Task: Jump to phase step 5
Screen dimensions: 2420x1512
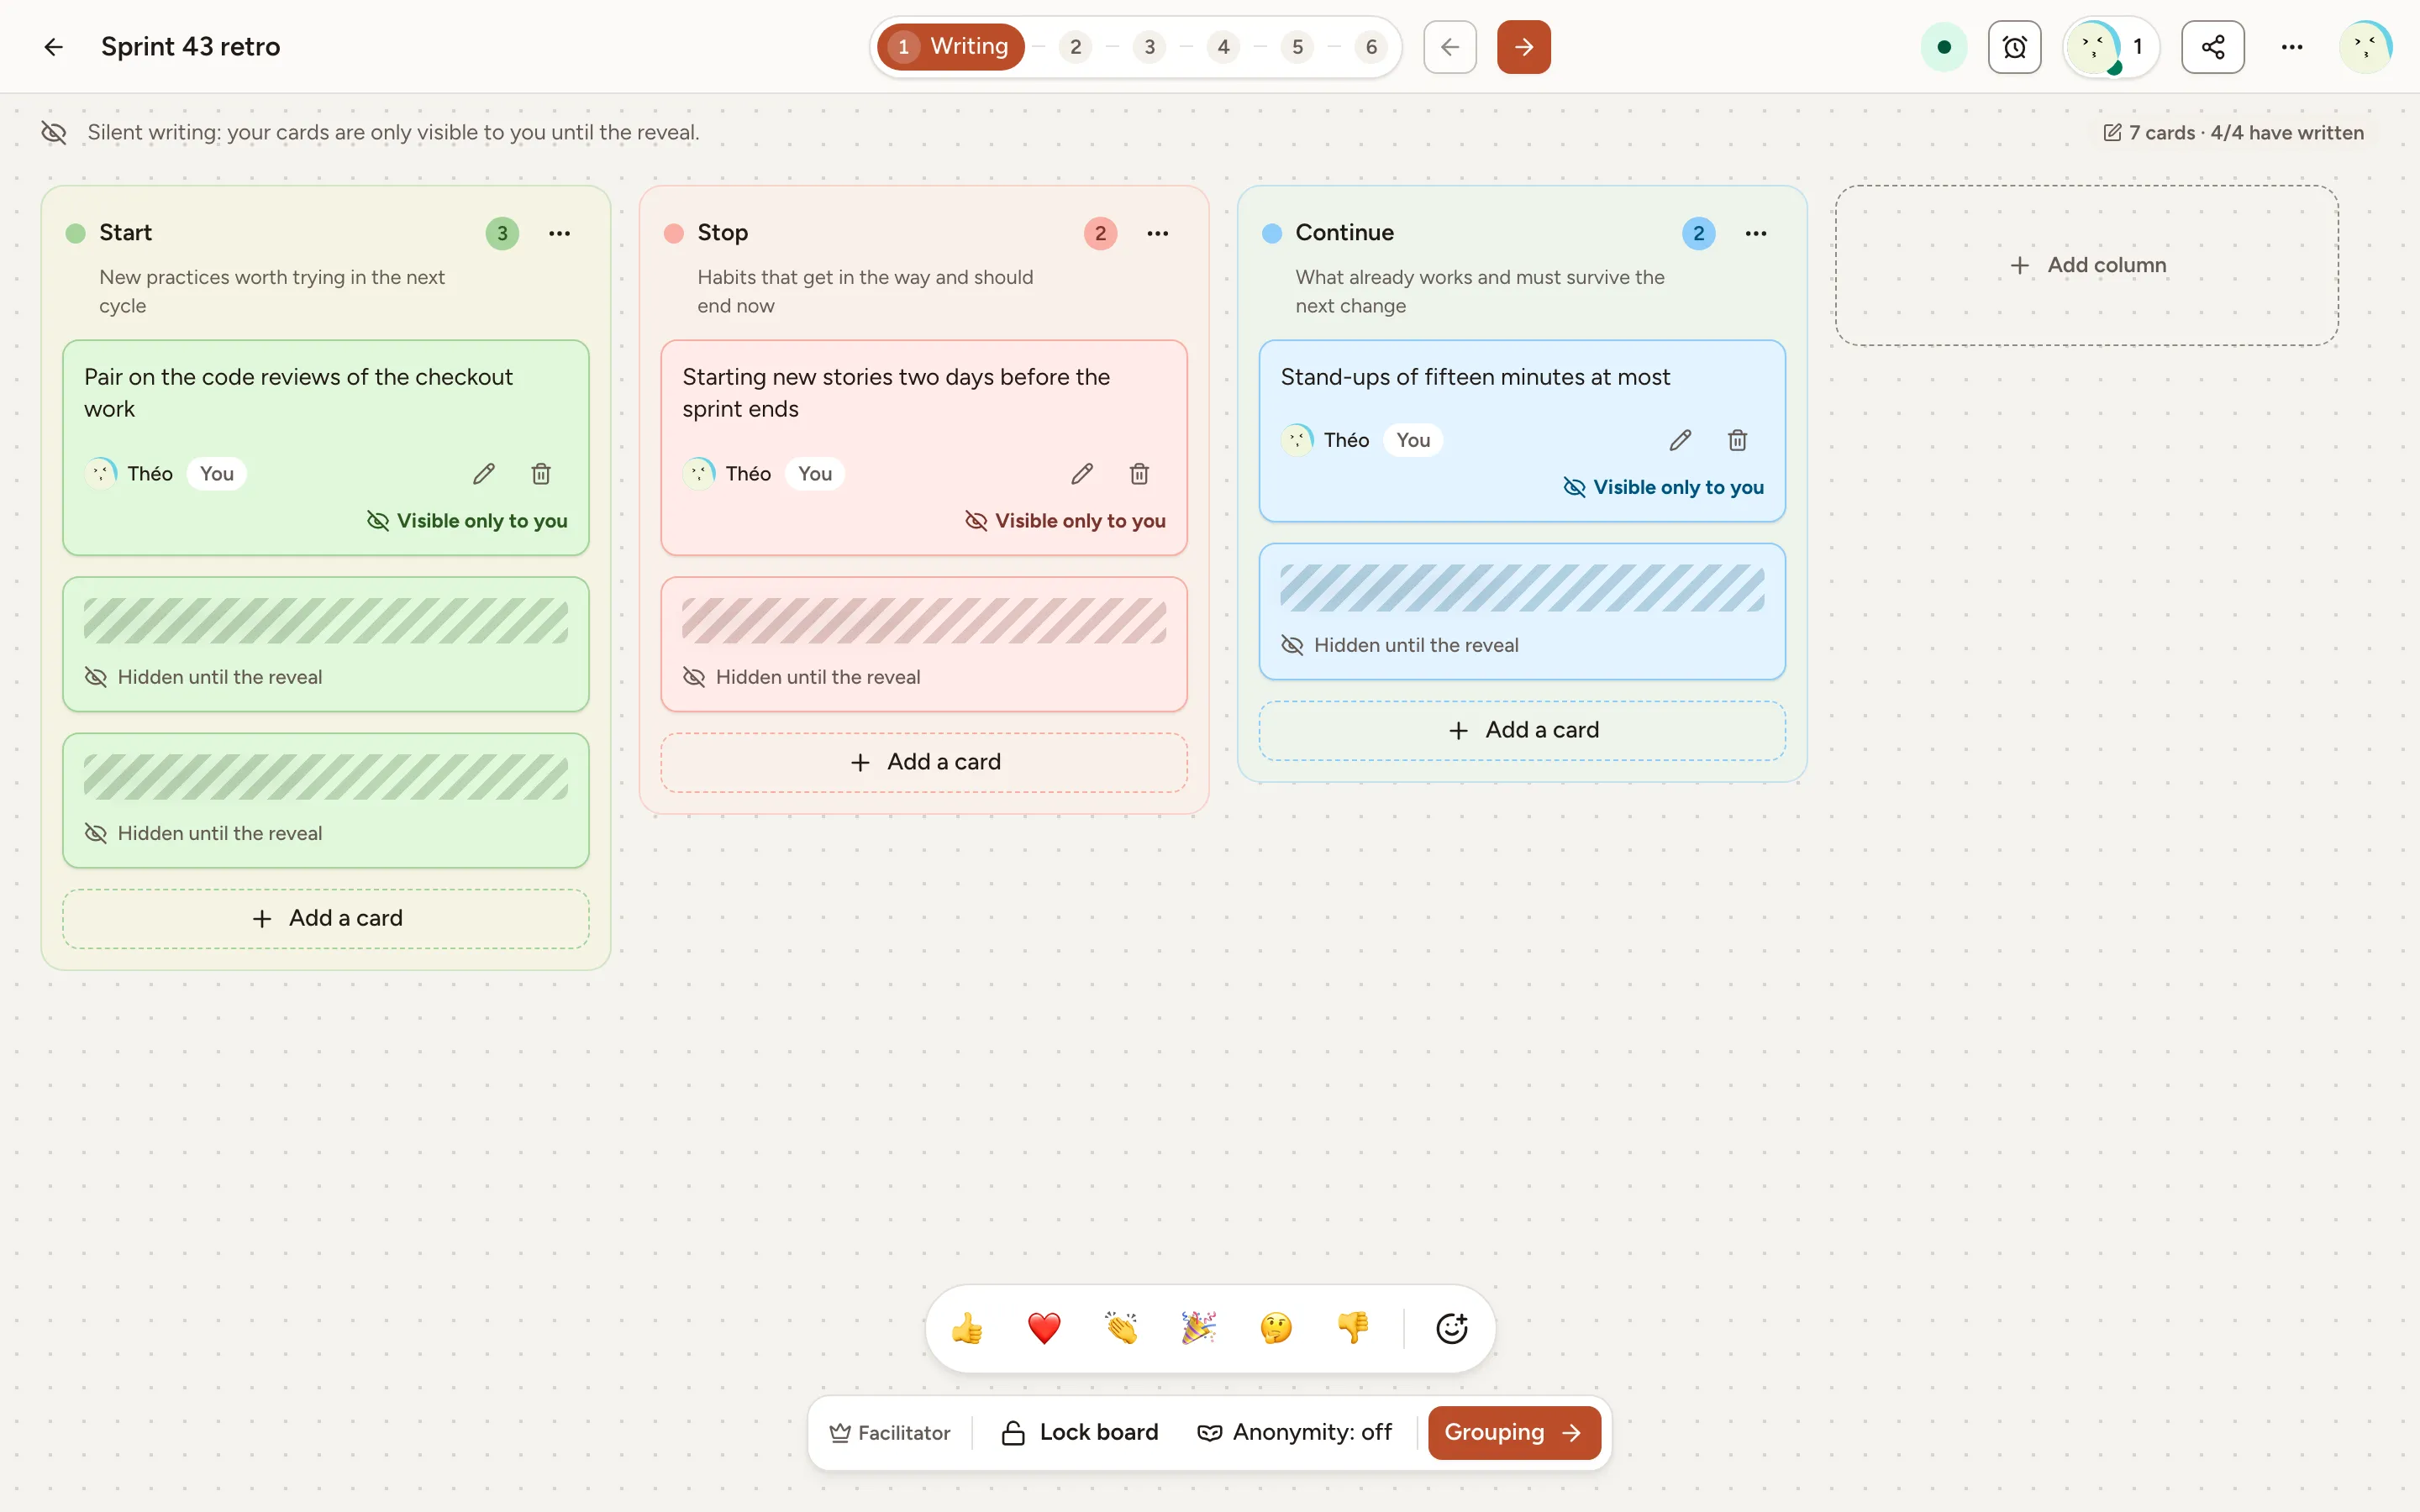Action: [1297, 47]
